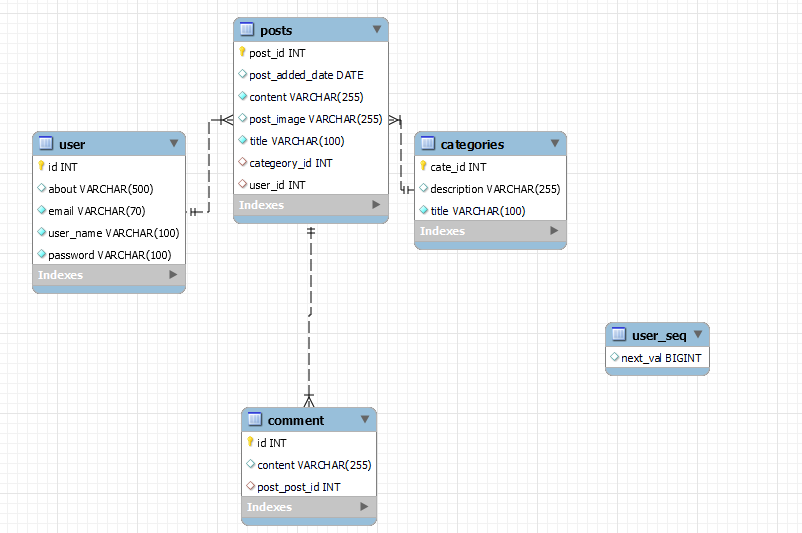The image size is (802, 533).
Task: Click the cate_id primary key icon
Action: pos(424,166)
